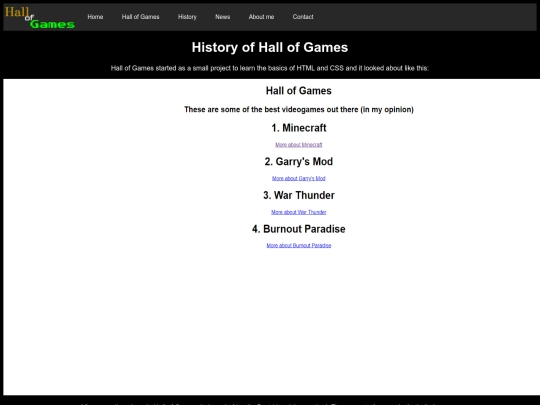Click the white-box 'Hall of Games' title
This screenshot has height=405, width=540.
tap(299, 91)
